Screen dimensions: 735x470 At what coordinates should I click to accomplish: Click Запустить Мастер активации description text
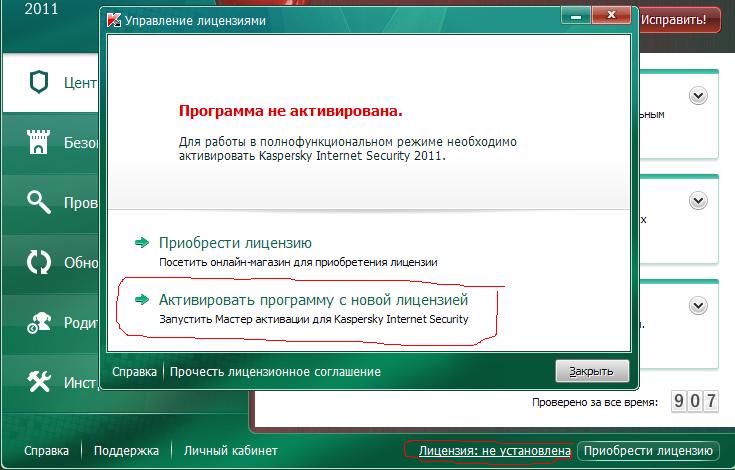click(314, 320)
